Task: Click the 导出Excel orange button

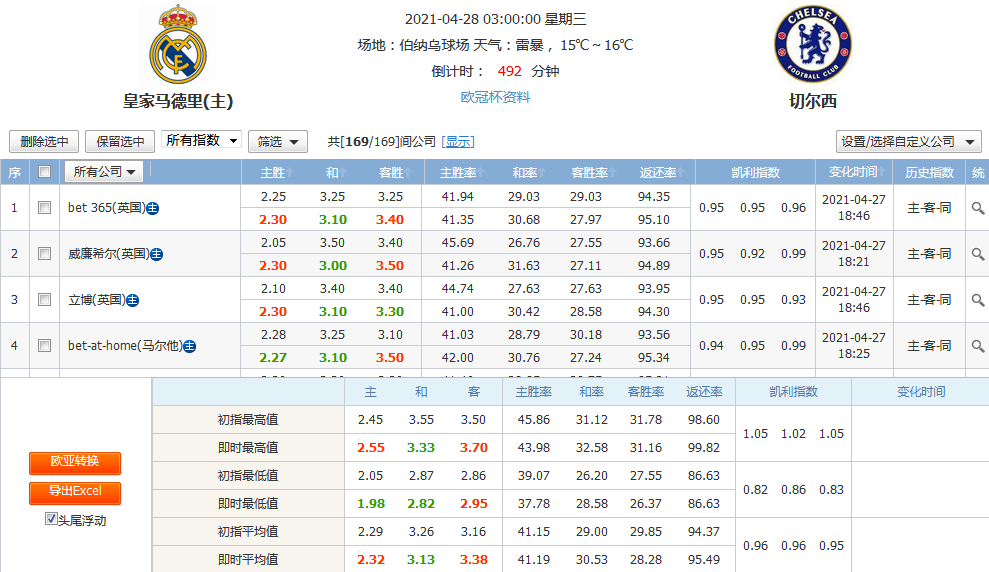Action: point(75,493)
